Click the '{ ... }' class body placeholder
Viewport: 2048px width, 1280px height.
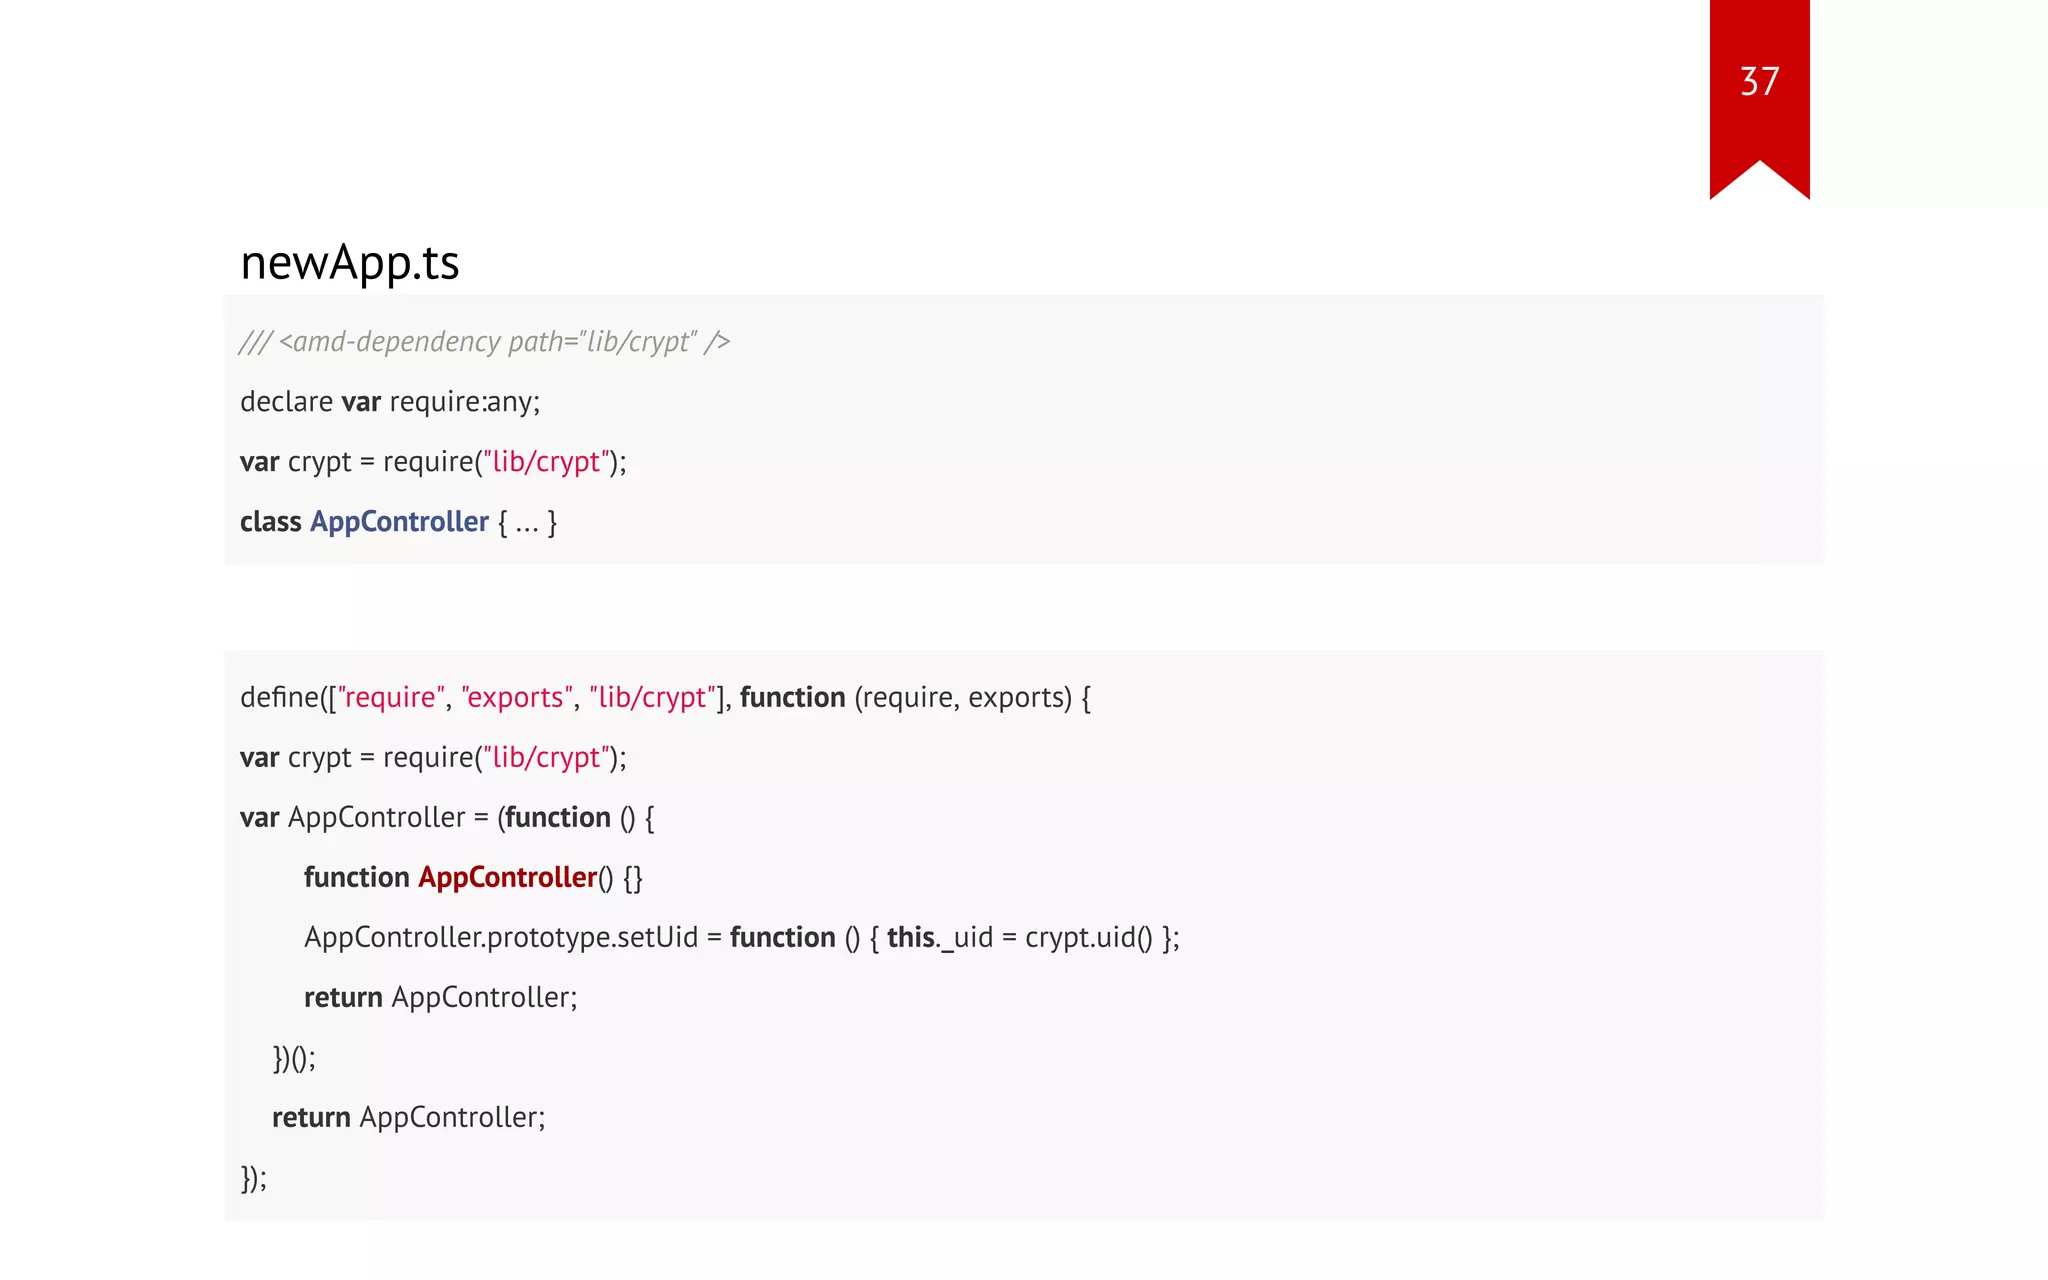(527, 522)
